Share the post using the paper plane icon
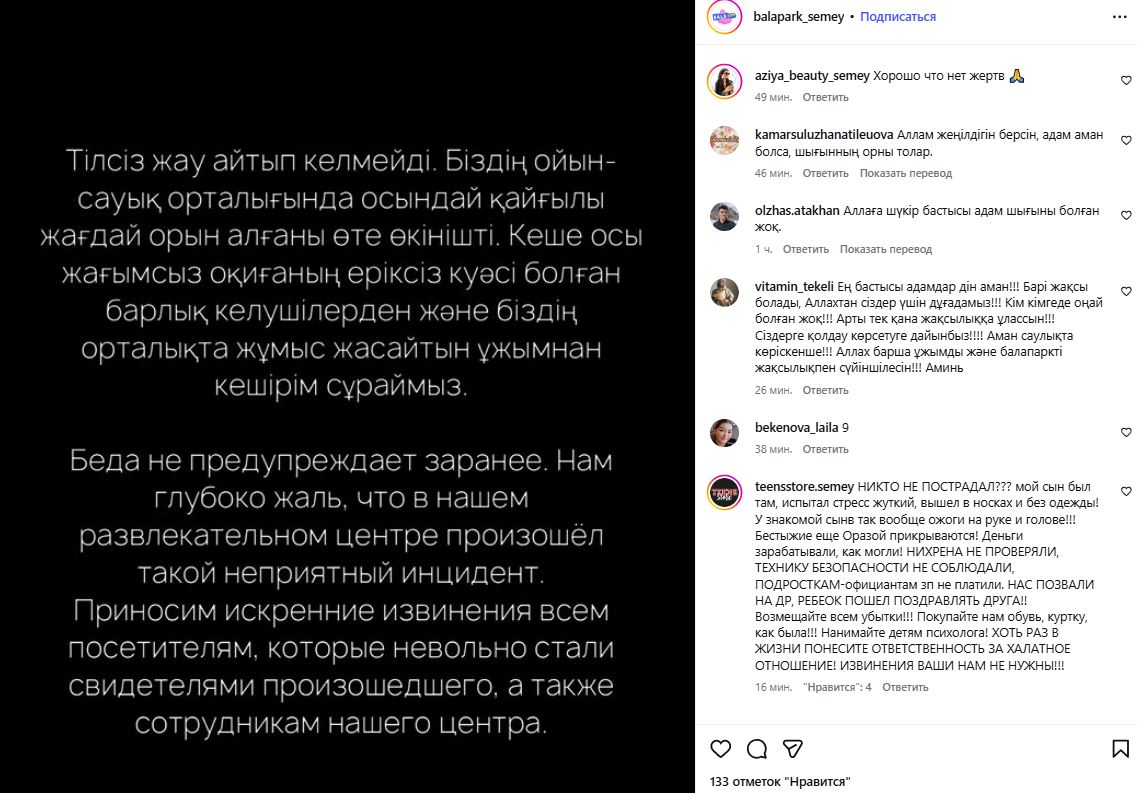 792,749
